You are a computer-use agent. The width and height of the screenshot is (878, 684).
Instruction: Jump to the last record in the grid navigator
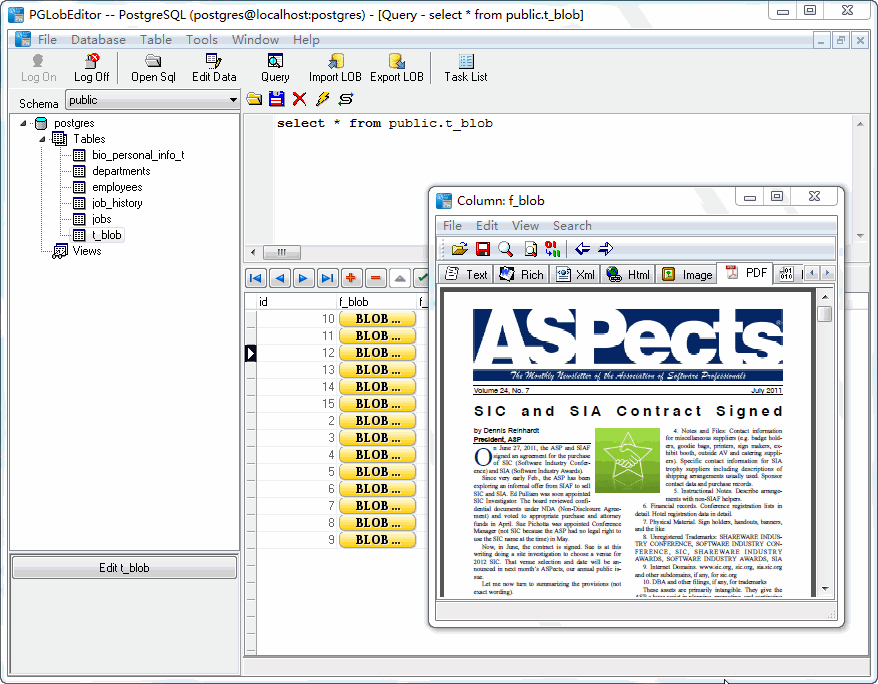click(x=327, y=278)
